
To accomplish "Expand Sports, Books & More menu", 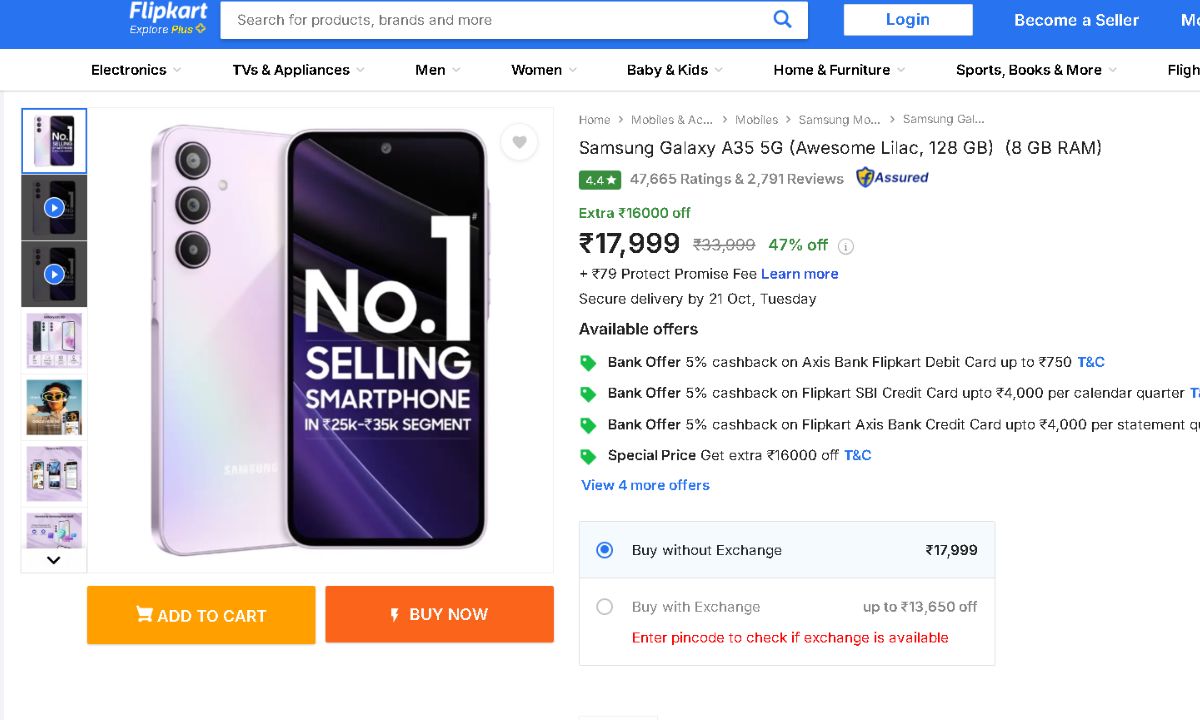I will [x=1036, y=70].
